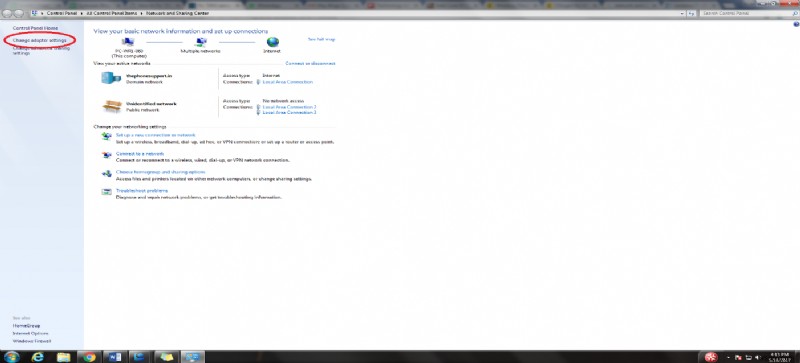Screen dimensions: 800x363
Task: Open File Explorer folder from taskbar
Action: pyautogui.click(x=63, y=357)
